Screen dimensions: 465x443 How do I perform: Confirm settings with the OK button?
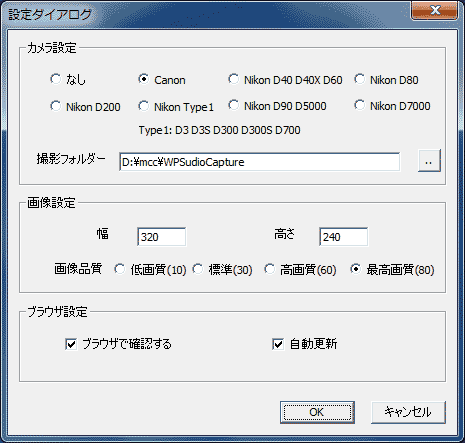[317, 412]
